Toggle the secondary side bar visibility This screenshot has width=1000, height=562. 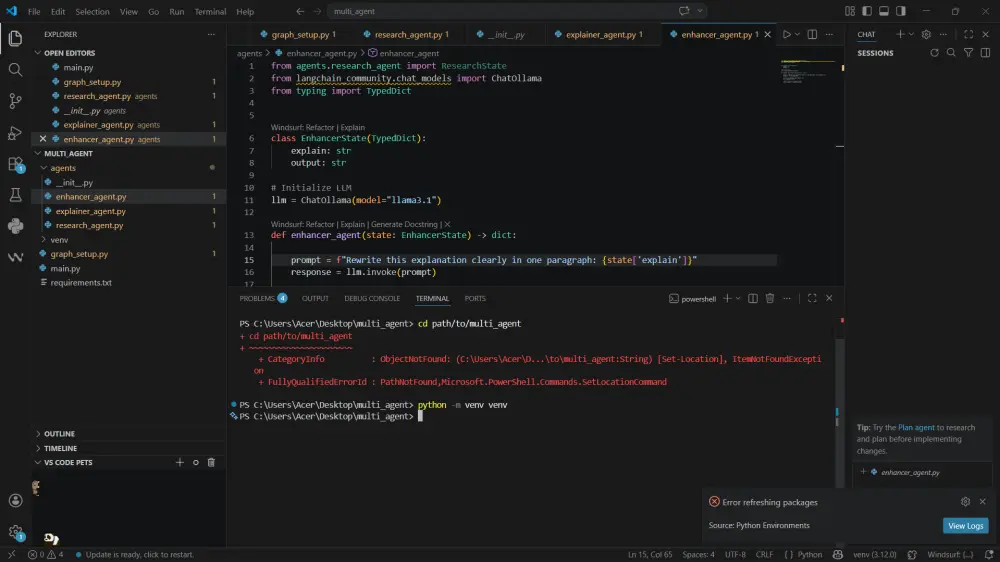point(901,12)
